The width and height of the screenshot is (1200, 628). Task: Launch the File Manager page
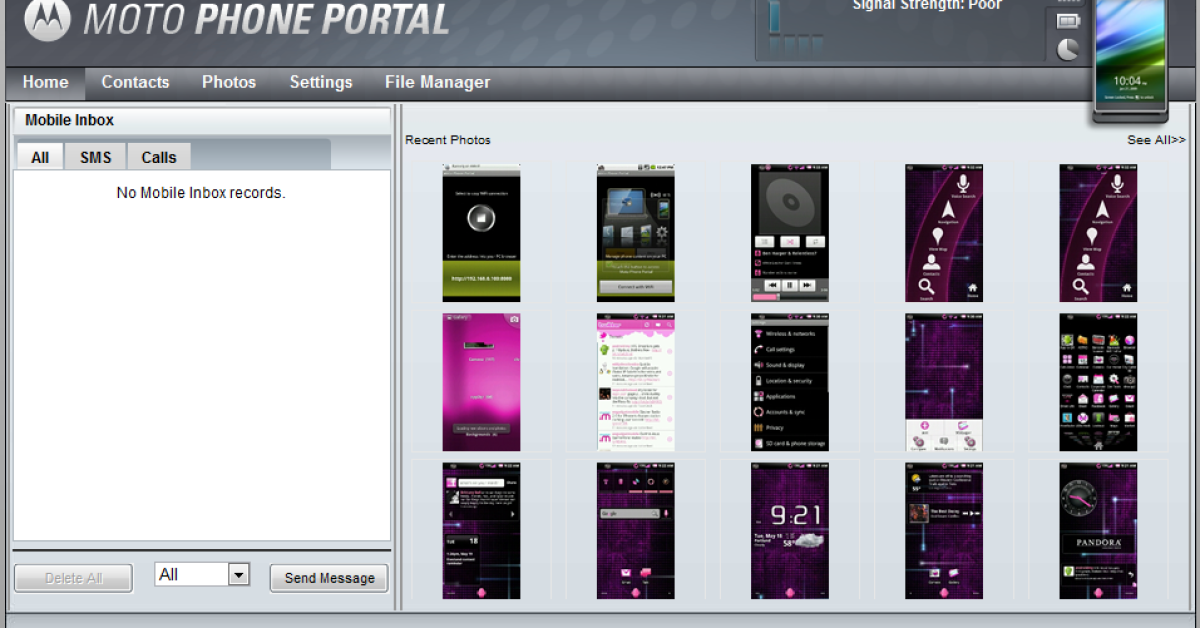[437, 83]
